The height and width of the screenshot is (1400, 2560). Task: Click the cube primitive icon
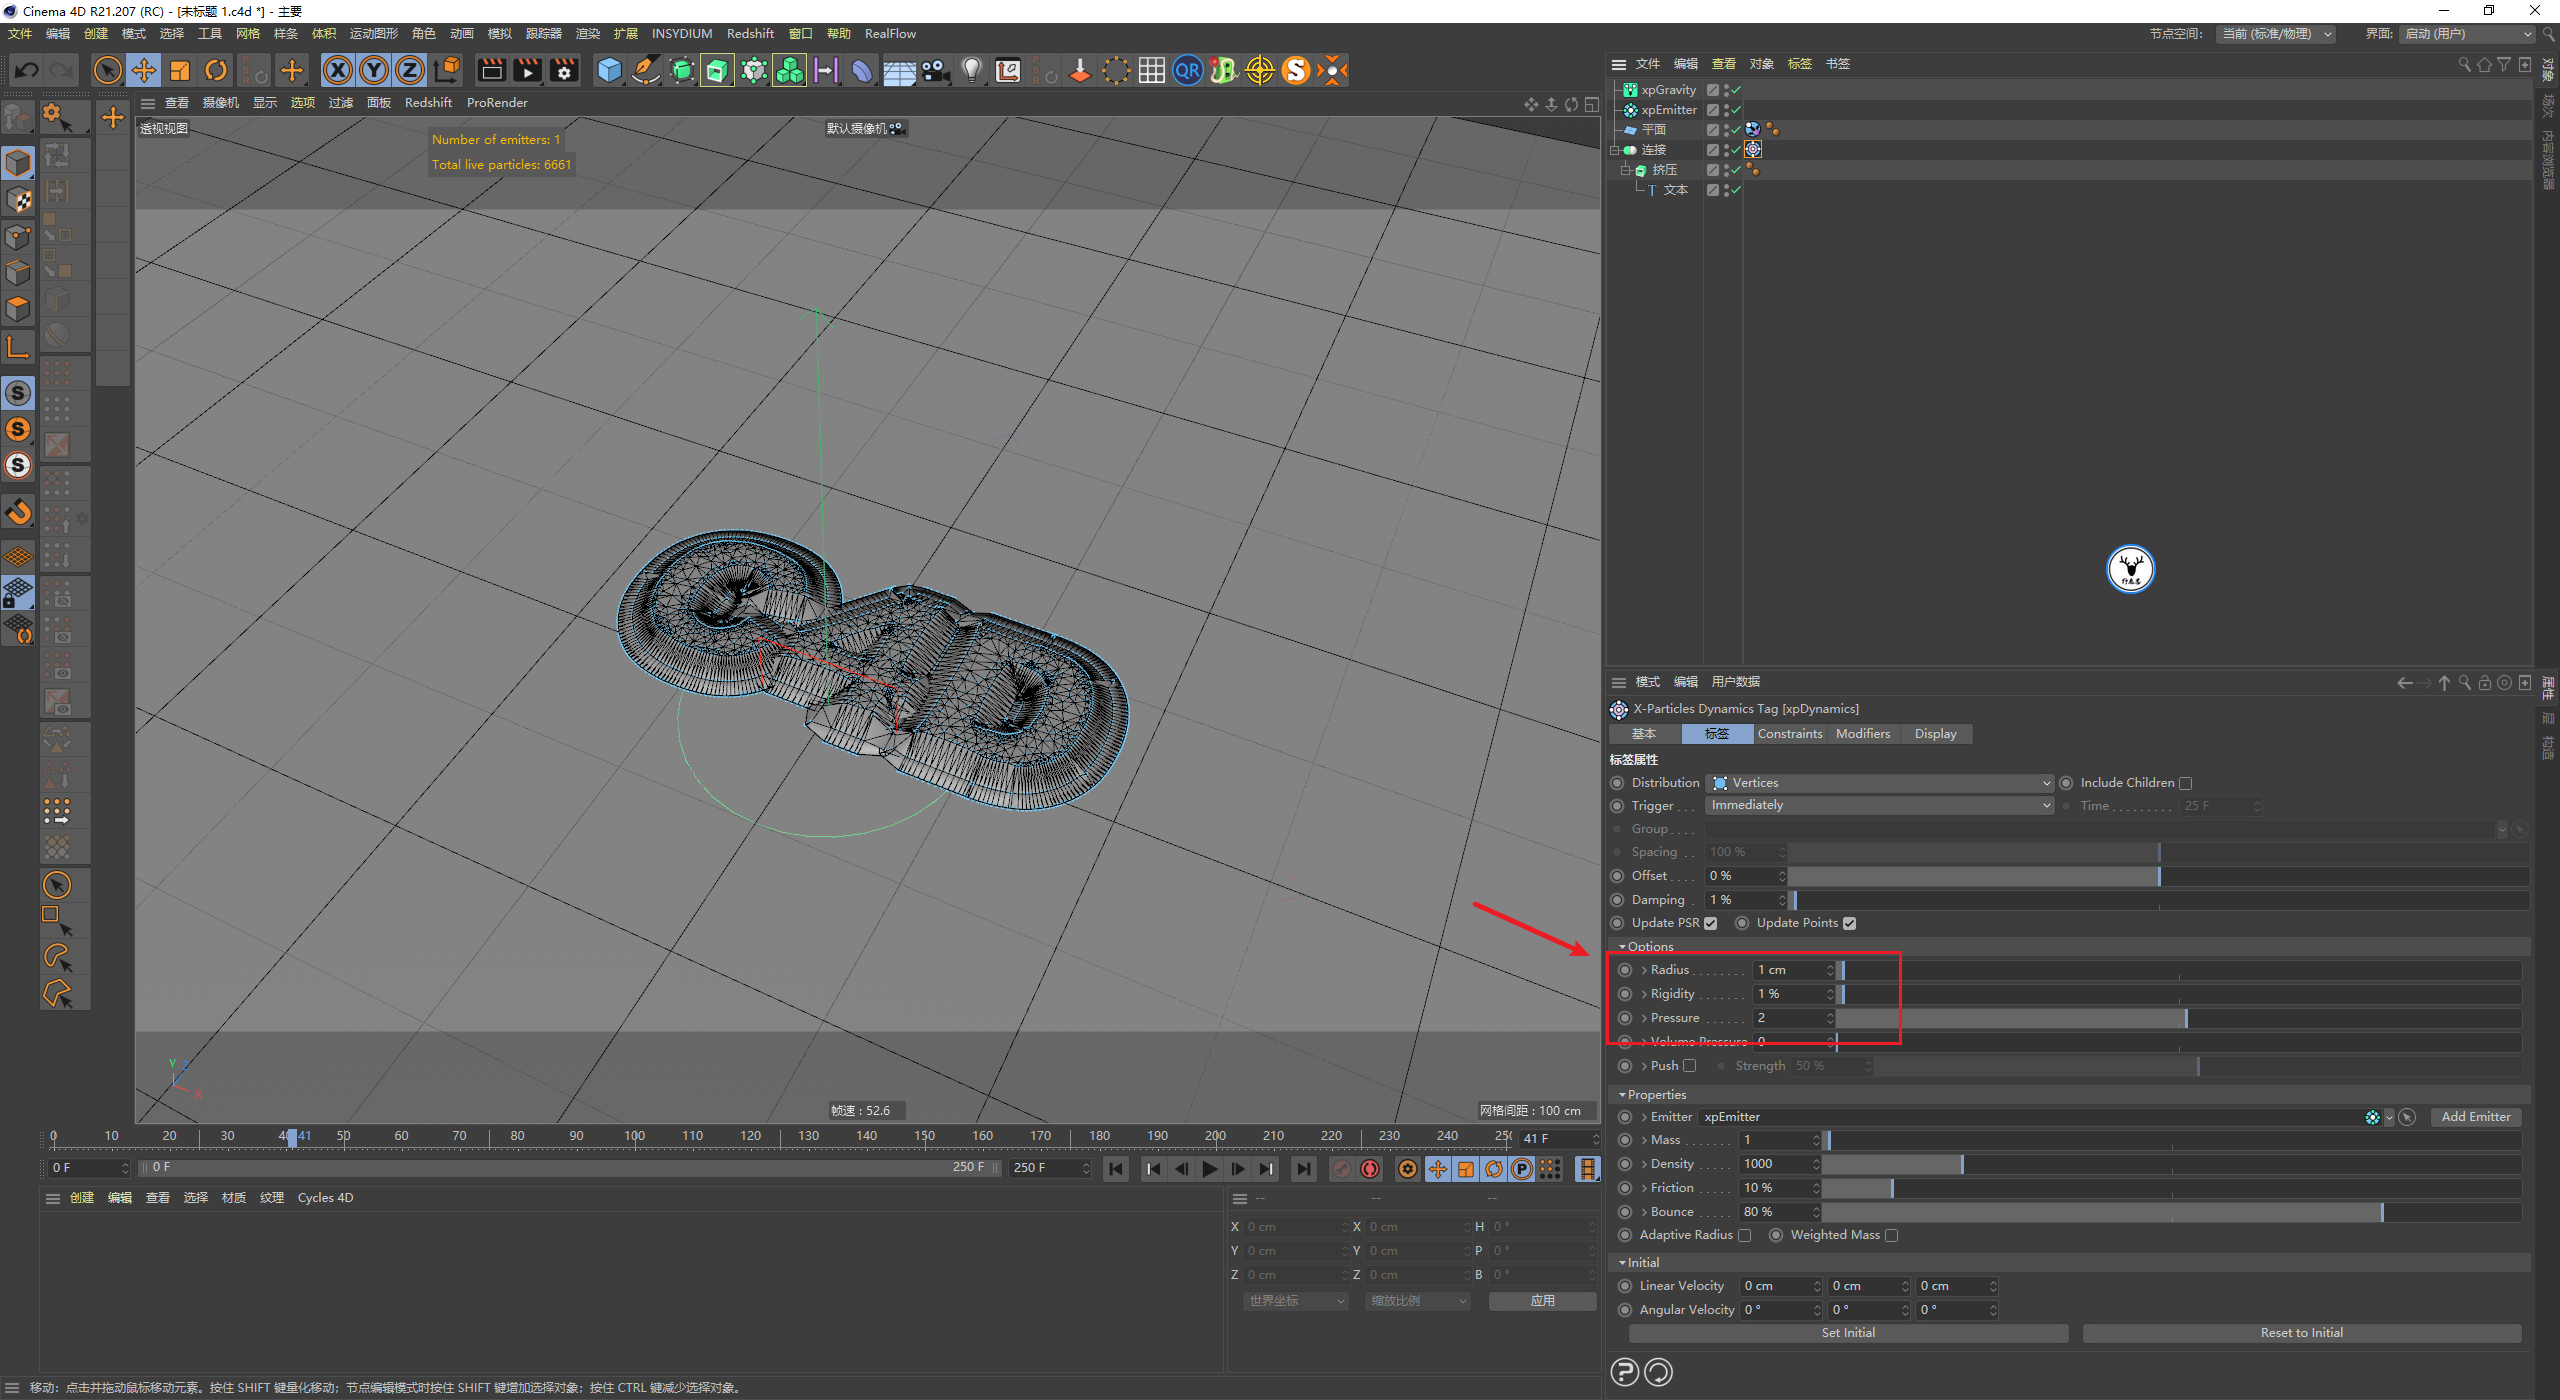pyautogui.click(x=609, y=70)
